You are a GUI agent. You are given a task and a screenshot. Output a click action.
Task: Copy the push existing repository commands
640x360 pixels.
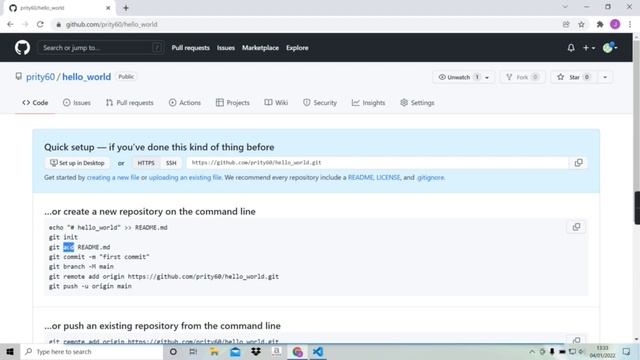coord(576,340)
